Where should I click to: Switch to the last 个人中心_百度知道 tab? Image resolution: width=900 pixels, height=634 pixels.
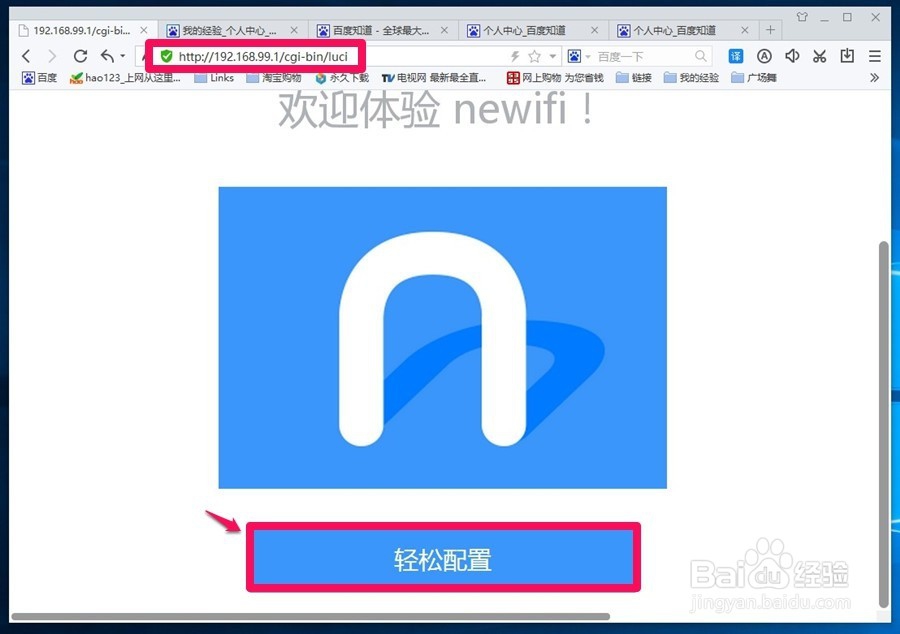(684, 30)
